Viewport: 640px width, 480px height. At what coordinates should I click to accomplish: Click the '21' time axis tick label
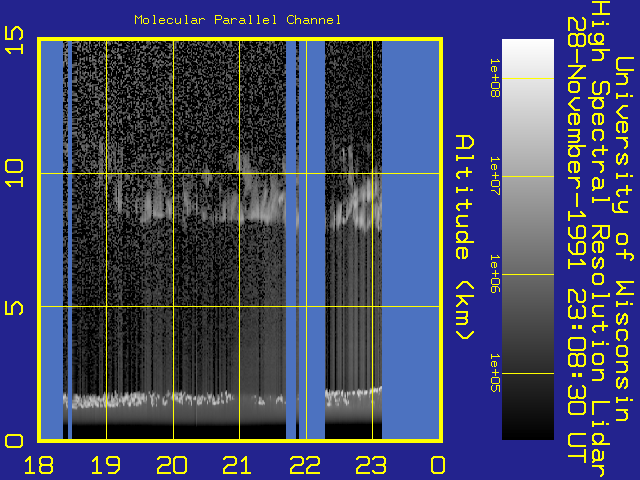coord(238,465)
